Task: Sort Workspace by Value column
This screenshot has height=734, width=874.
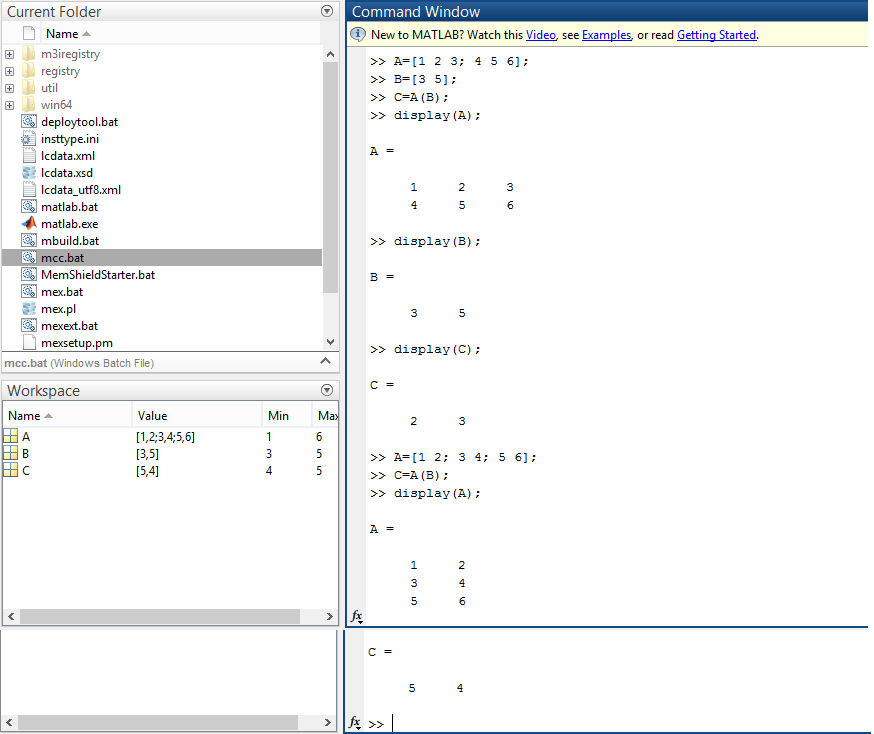Action: 197,416
